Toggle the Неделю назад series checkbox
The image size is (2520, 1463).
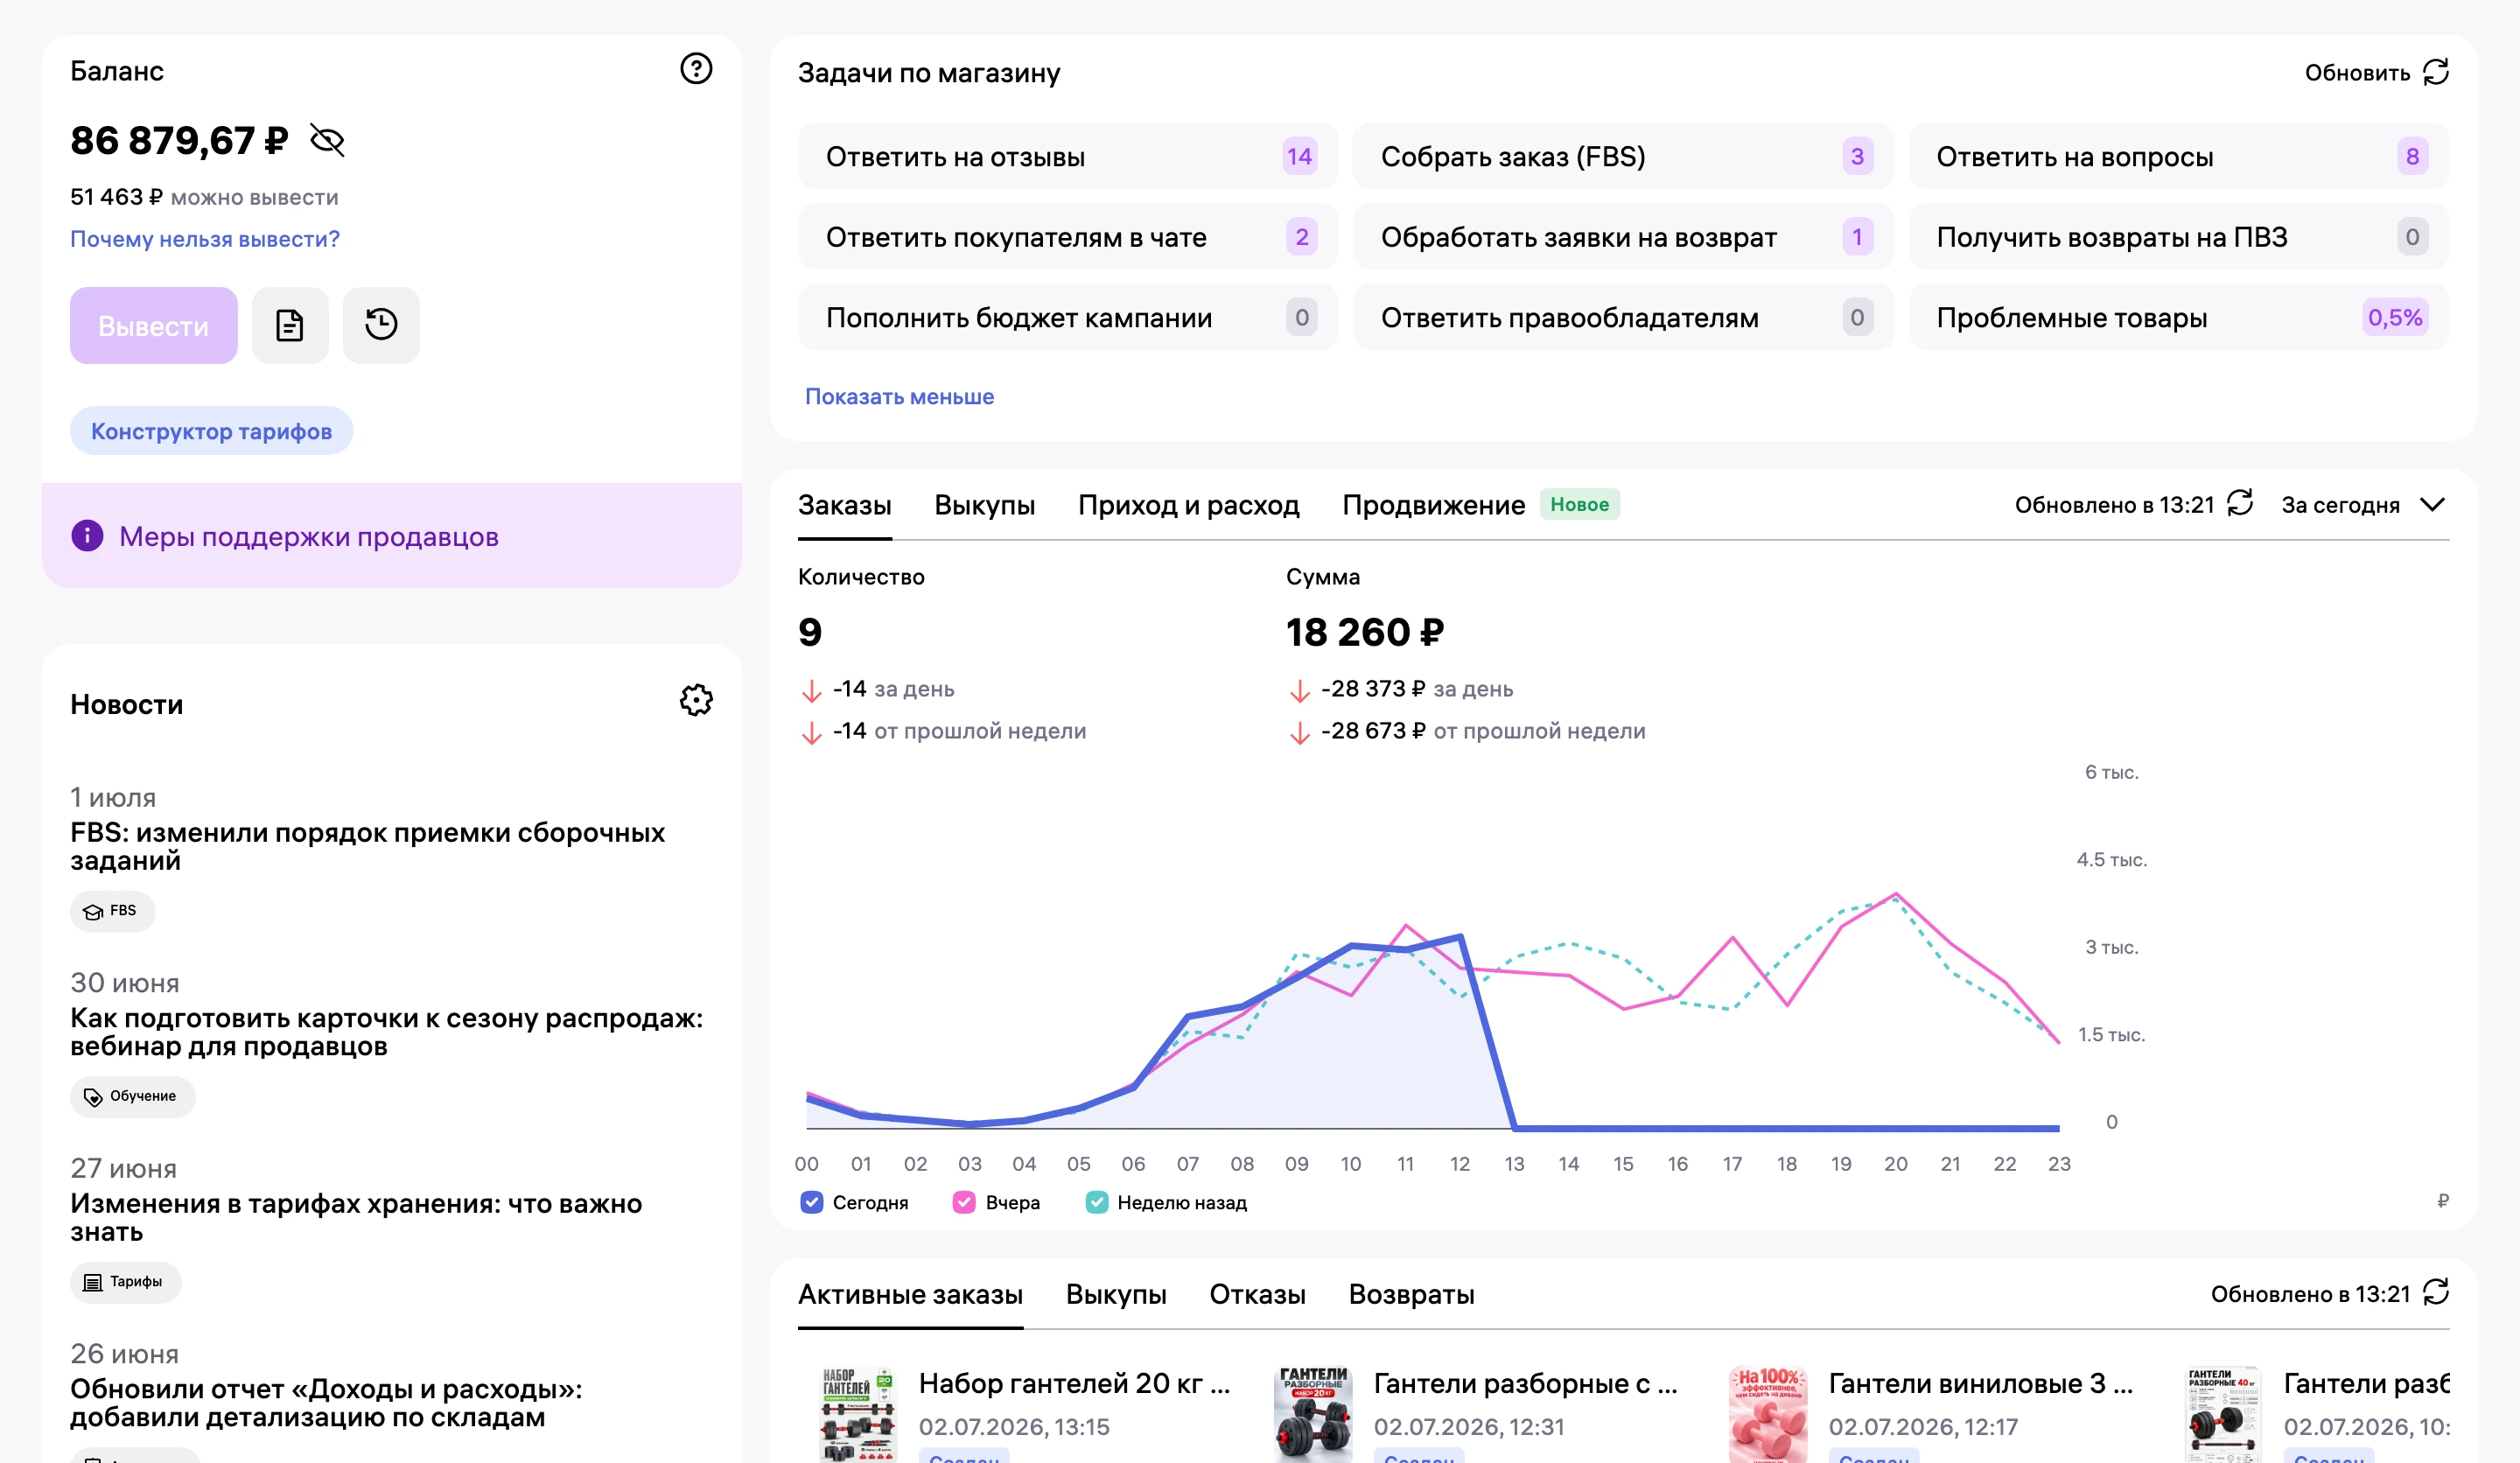coord(1097,1202)
